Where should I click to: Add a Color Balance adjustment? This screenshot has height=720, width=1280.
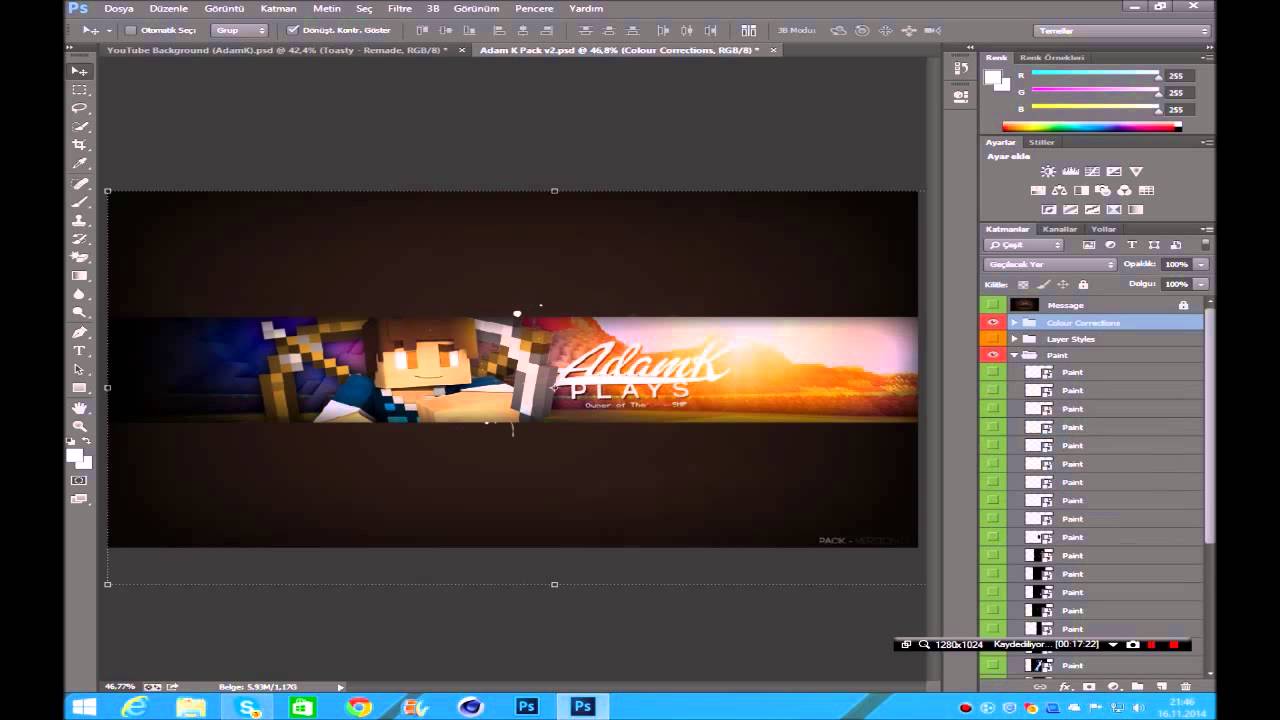coord(1059,191)
